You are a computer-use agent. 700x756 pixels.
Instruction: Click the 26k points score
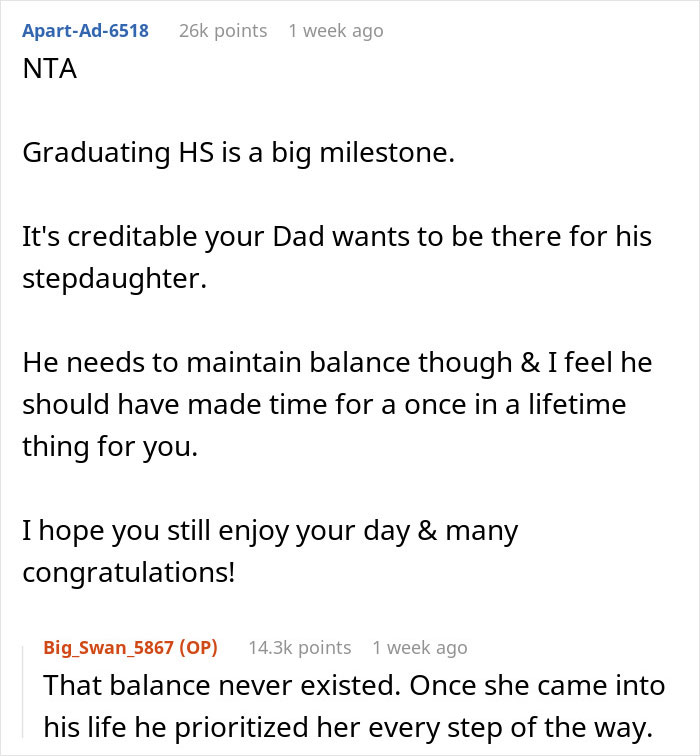223,31
